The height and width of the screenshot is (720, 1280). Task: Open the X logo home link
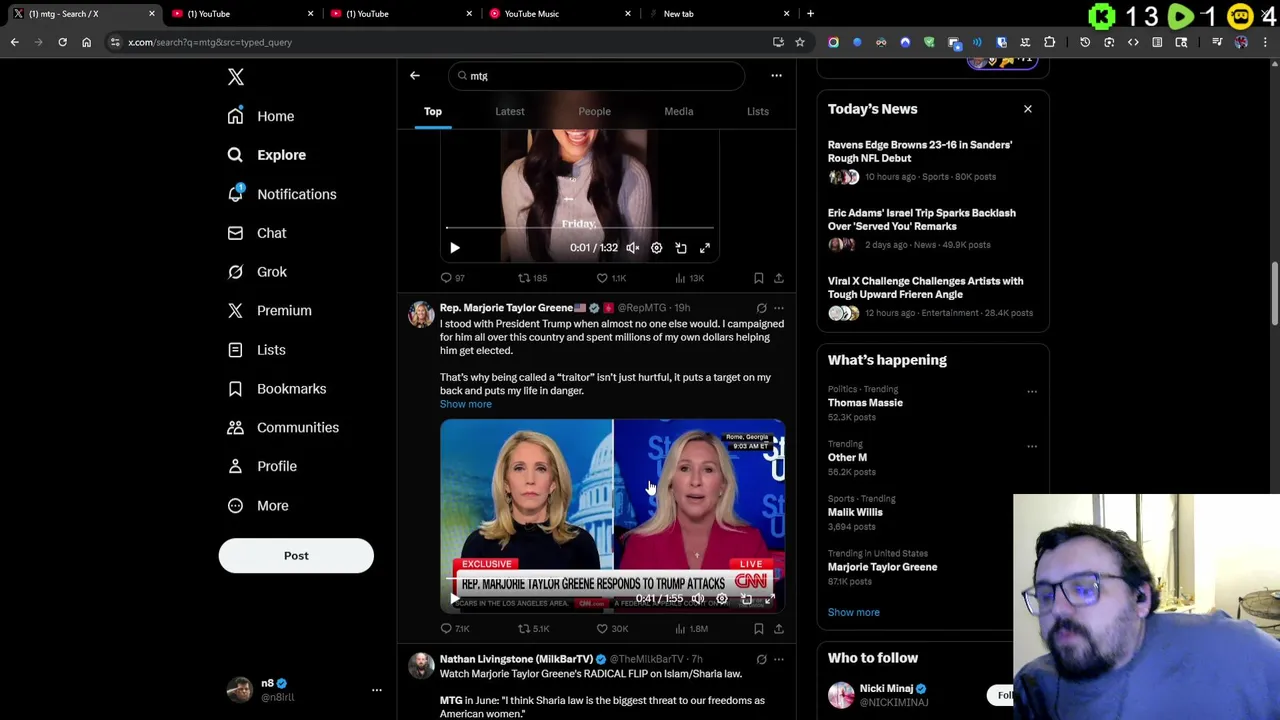coord(236,77)
